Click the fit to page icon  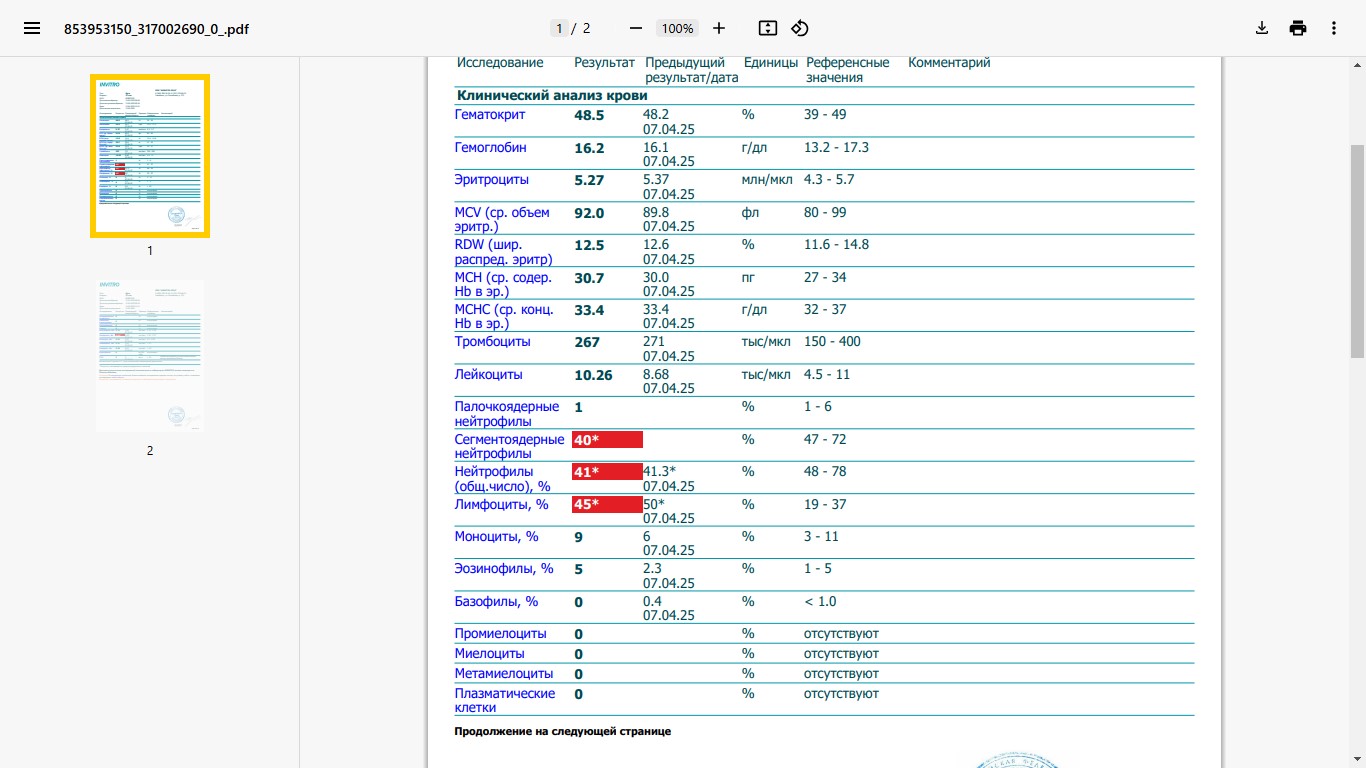(767, 28)
